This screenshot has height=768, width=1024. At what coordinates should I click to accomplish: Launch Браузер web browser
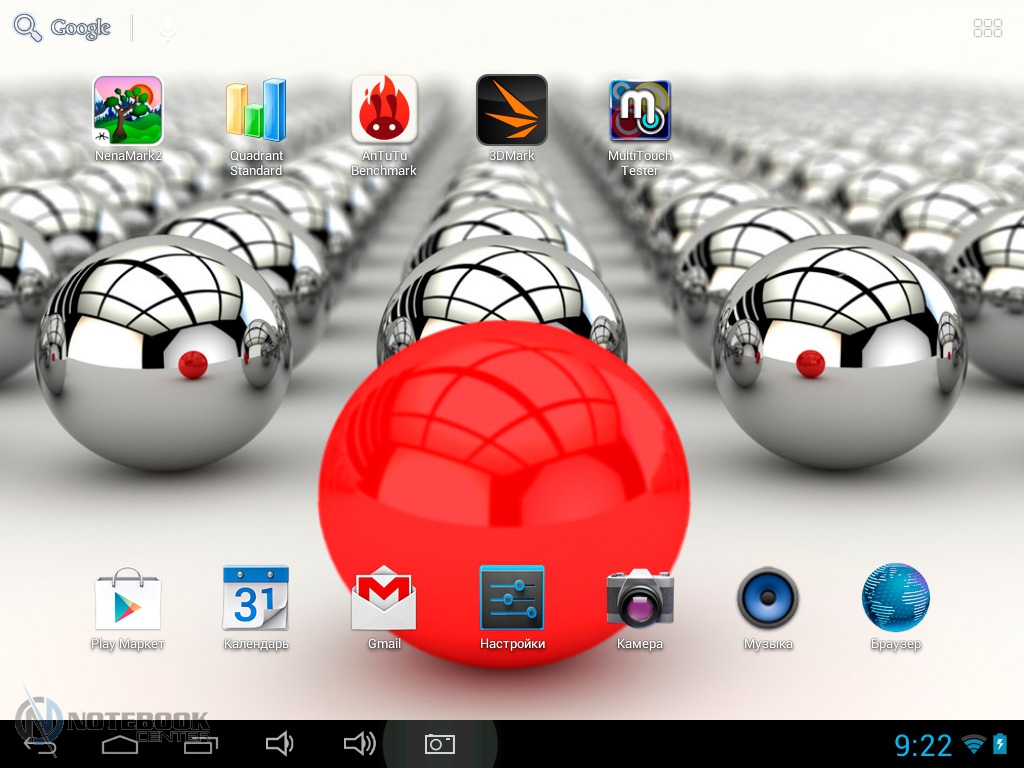(896, 599)
